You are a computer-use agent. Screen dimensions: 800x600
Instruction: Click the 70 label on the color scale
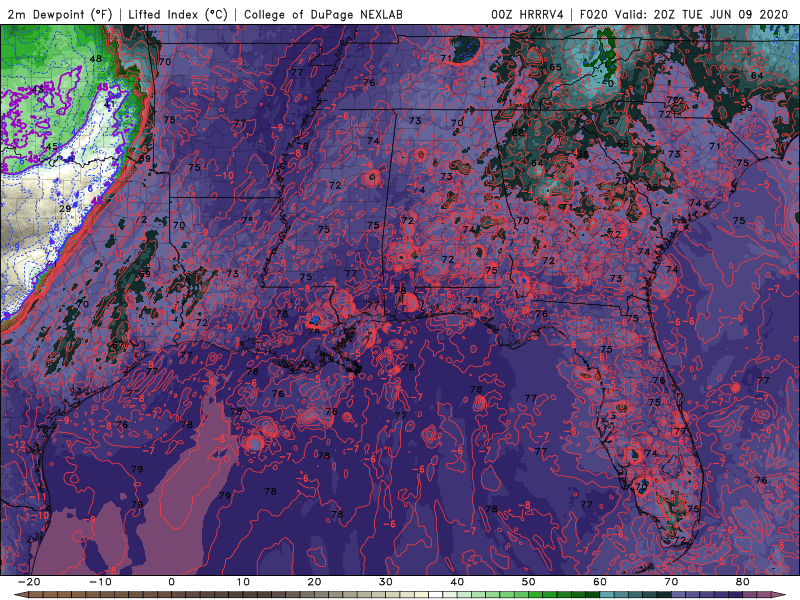point(671,582)
